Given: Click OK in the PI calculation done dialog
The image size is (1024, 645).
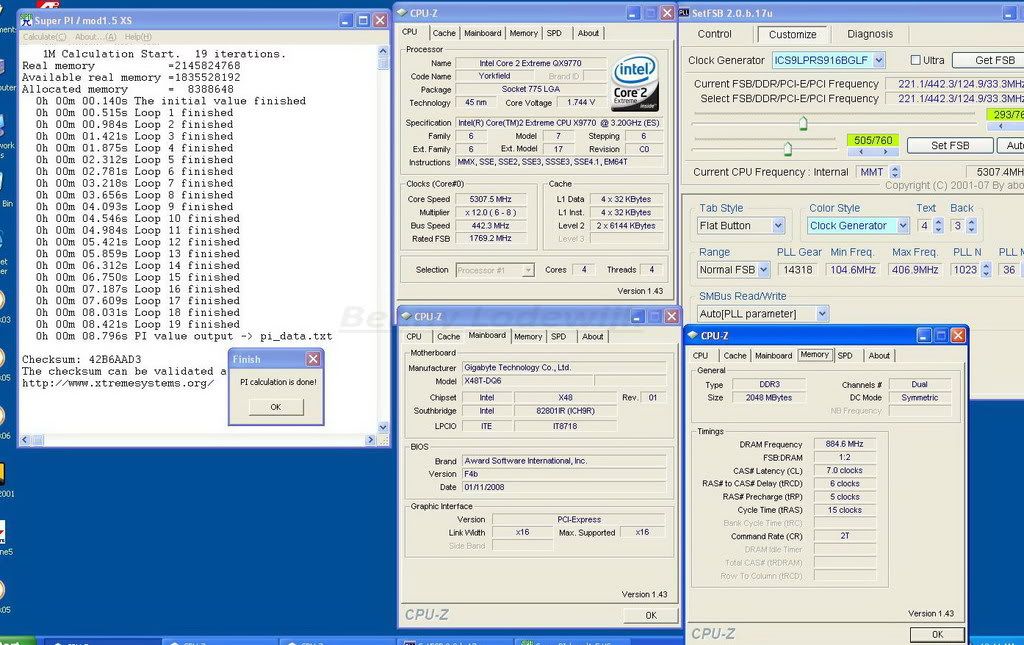Looking at the screenshot, I should (x=275, y=407).
